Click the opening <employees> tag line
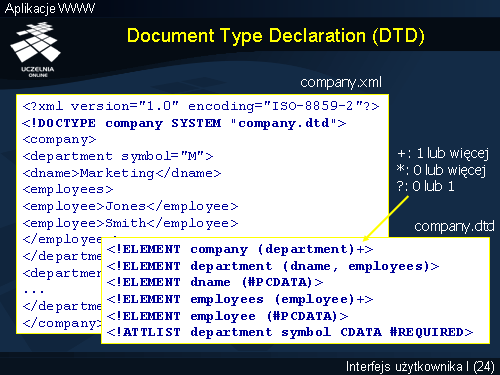This screenshot has width=500, height=375. pos(68,190)
